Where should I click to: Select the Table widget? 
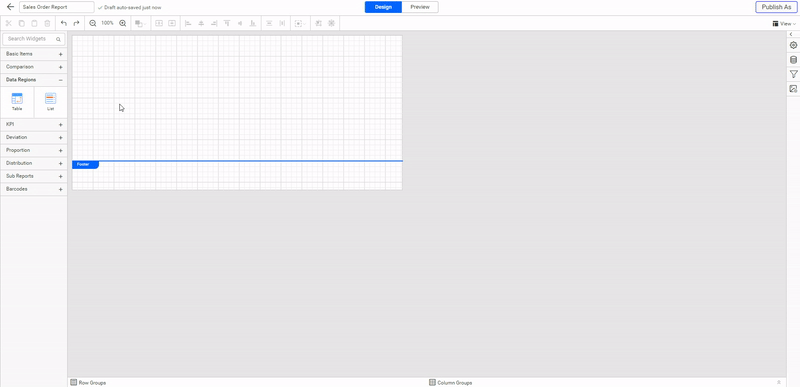coord(17,101)
